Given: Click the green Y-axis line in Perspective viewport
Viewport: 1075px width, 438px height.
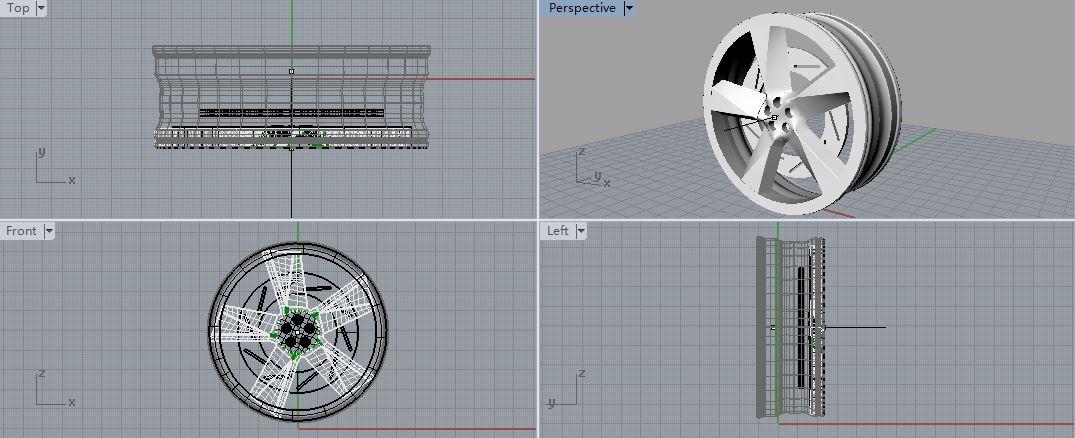Looking at the screenshot, I should (x=915, y=140).
